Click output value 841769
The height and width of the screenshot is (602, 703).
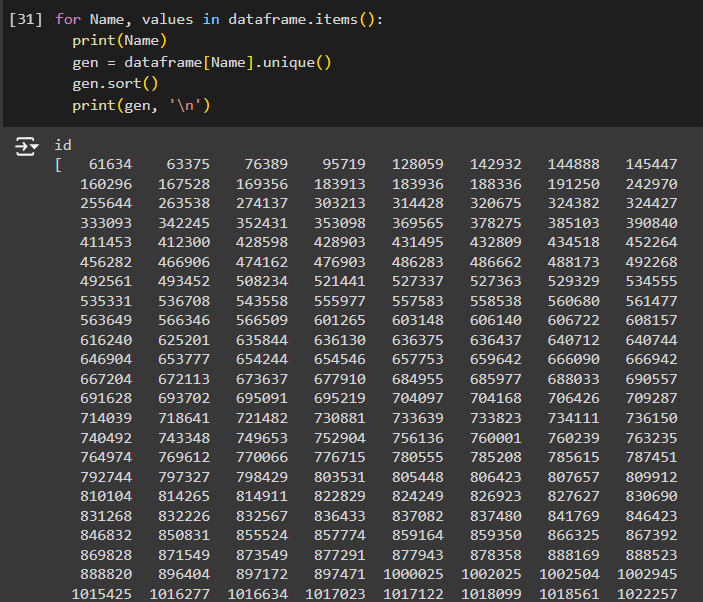pyautogui.click(x=573, y=516)
